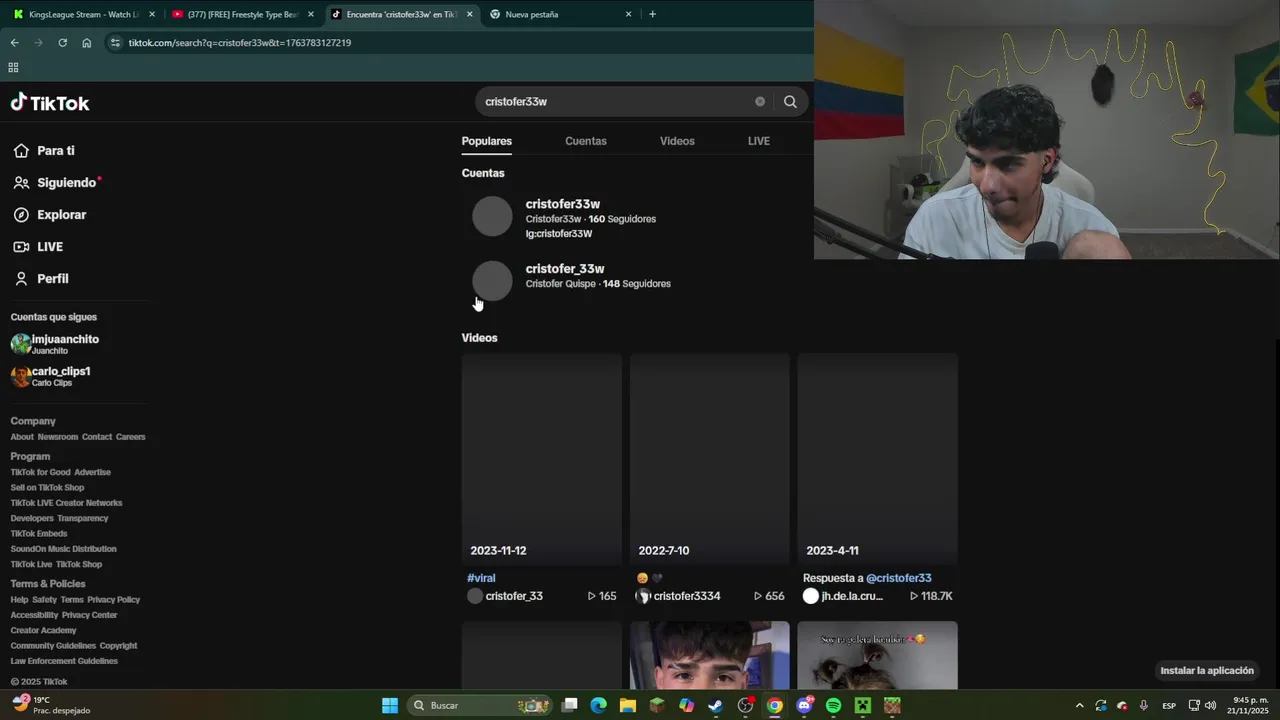Image resolution: width=1280 pixels, height=720 pixels.
Task: Click the browser home icon
Action: click(x=87, y=43)
